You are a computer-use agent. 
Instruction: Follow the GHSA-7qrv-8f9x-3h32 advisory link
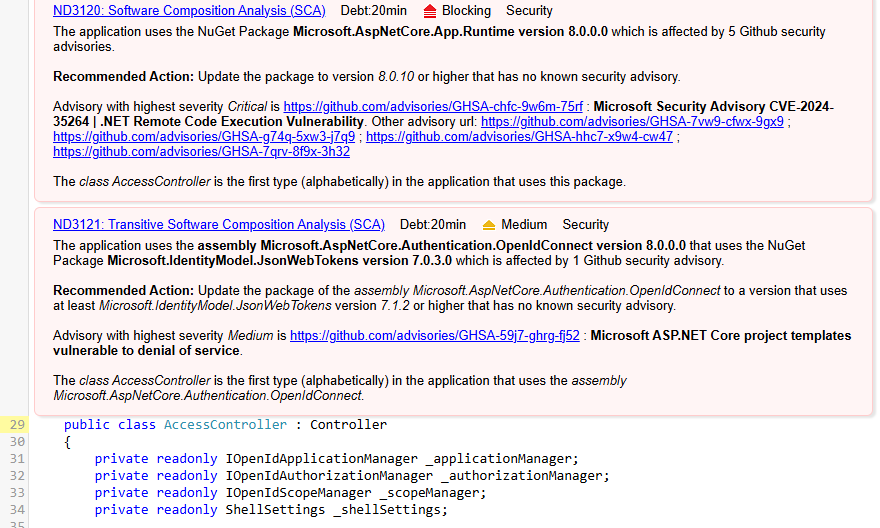click(x=201, y=151)
